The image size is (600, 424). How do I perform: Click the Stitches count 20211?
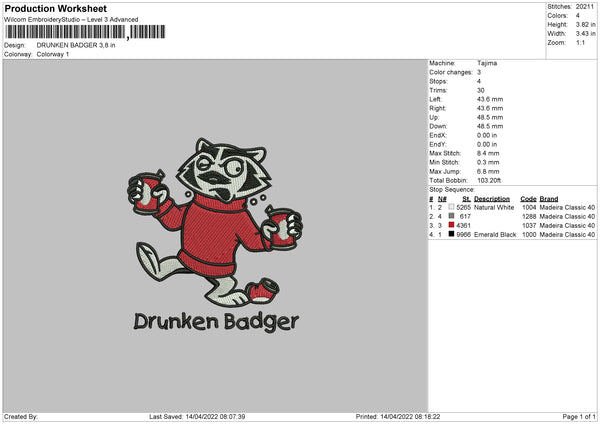[x=584, y=7]
